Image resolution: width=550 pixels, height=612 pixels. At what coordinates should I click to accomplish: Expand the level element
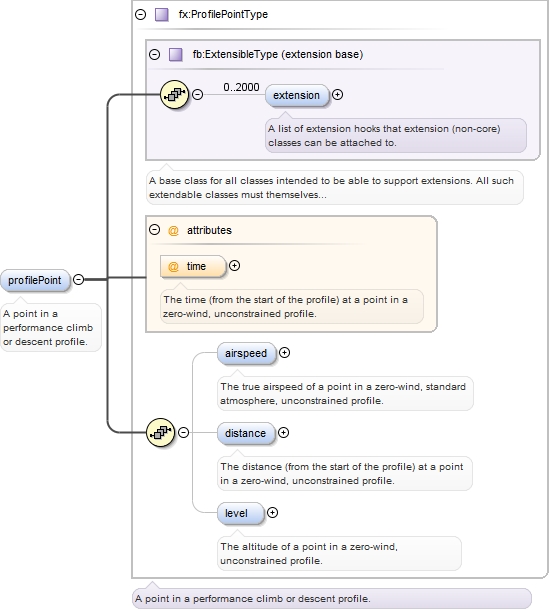pos(272,512)
